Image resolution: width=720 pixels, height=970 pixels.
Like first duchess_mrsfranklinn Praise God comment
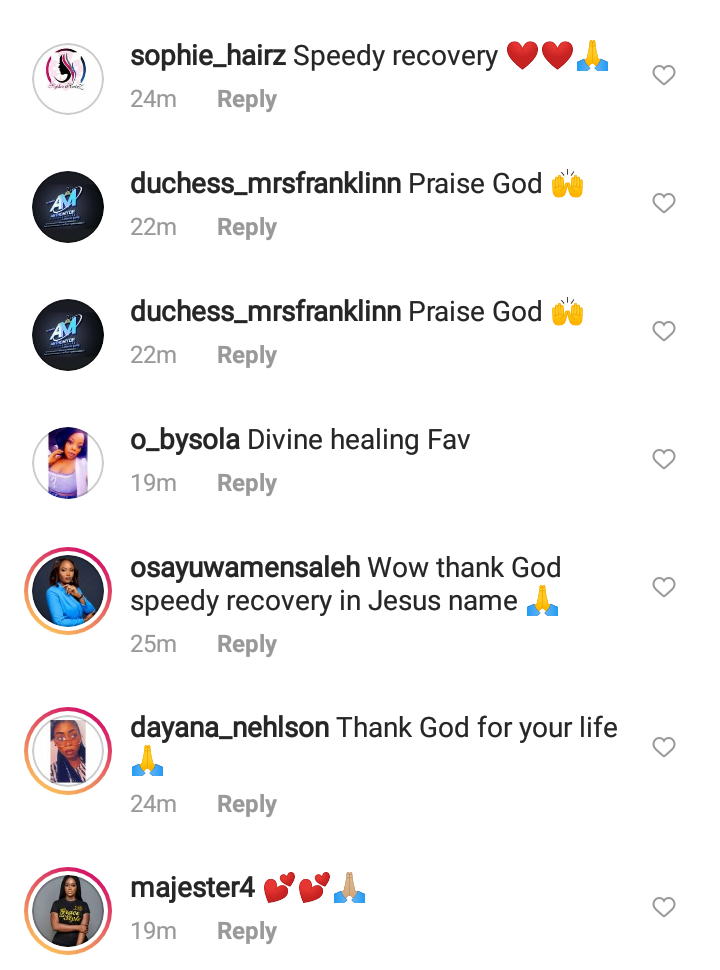click(x=664, y=203)
